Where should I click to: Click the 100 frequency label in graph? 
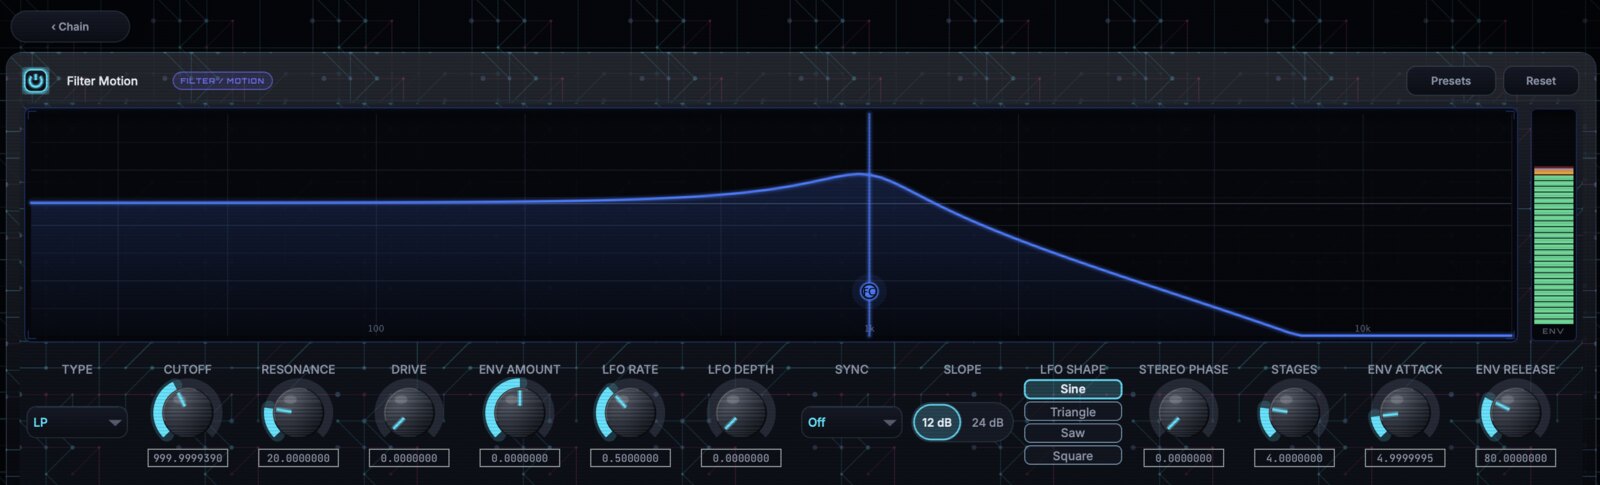(376, 328)
